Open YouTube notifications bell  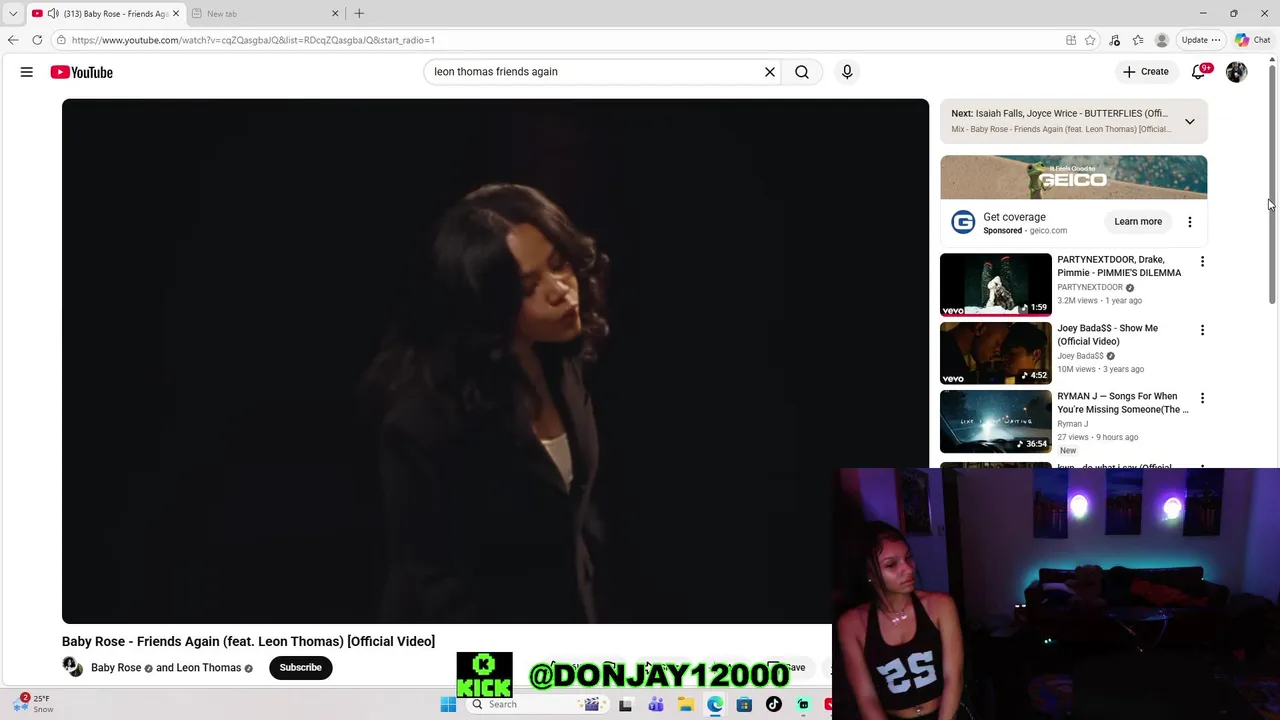(1198, 72)
